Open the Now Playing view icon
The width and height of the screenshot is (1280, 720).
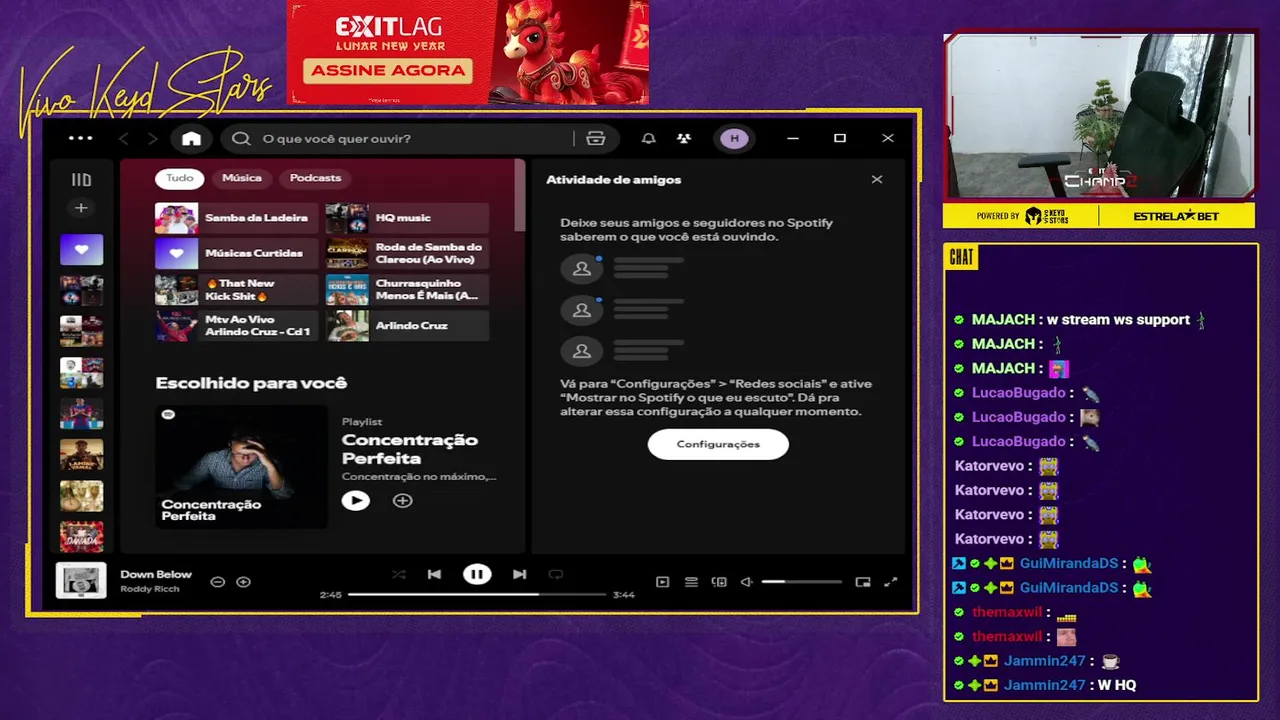pyautogui.click(x=662, y=582)
